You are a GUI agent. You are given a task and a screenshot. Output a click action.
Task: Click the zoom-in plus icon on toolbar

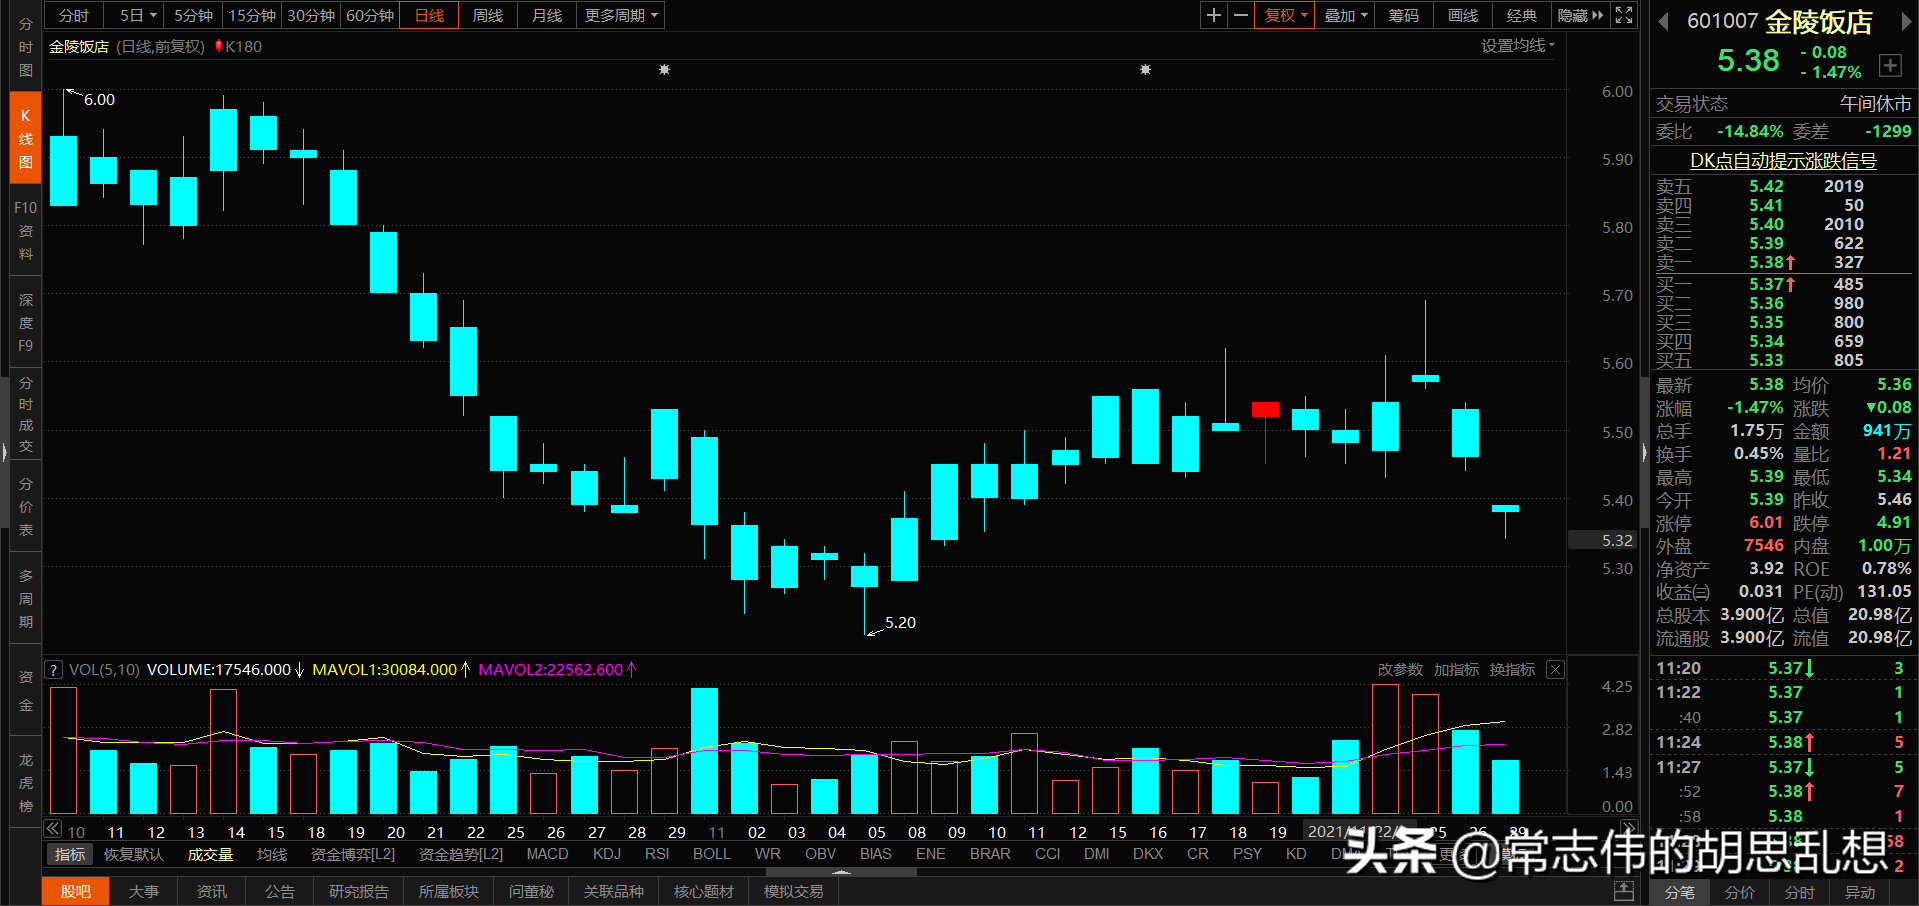pyautogui.click(x=1213, y=15)
